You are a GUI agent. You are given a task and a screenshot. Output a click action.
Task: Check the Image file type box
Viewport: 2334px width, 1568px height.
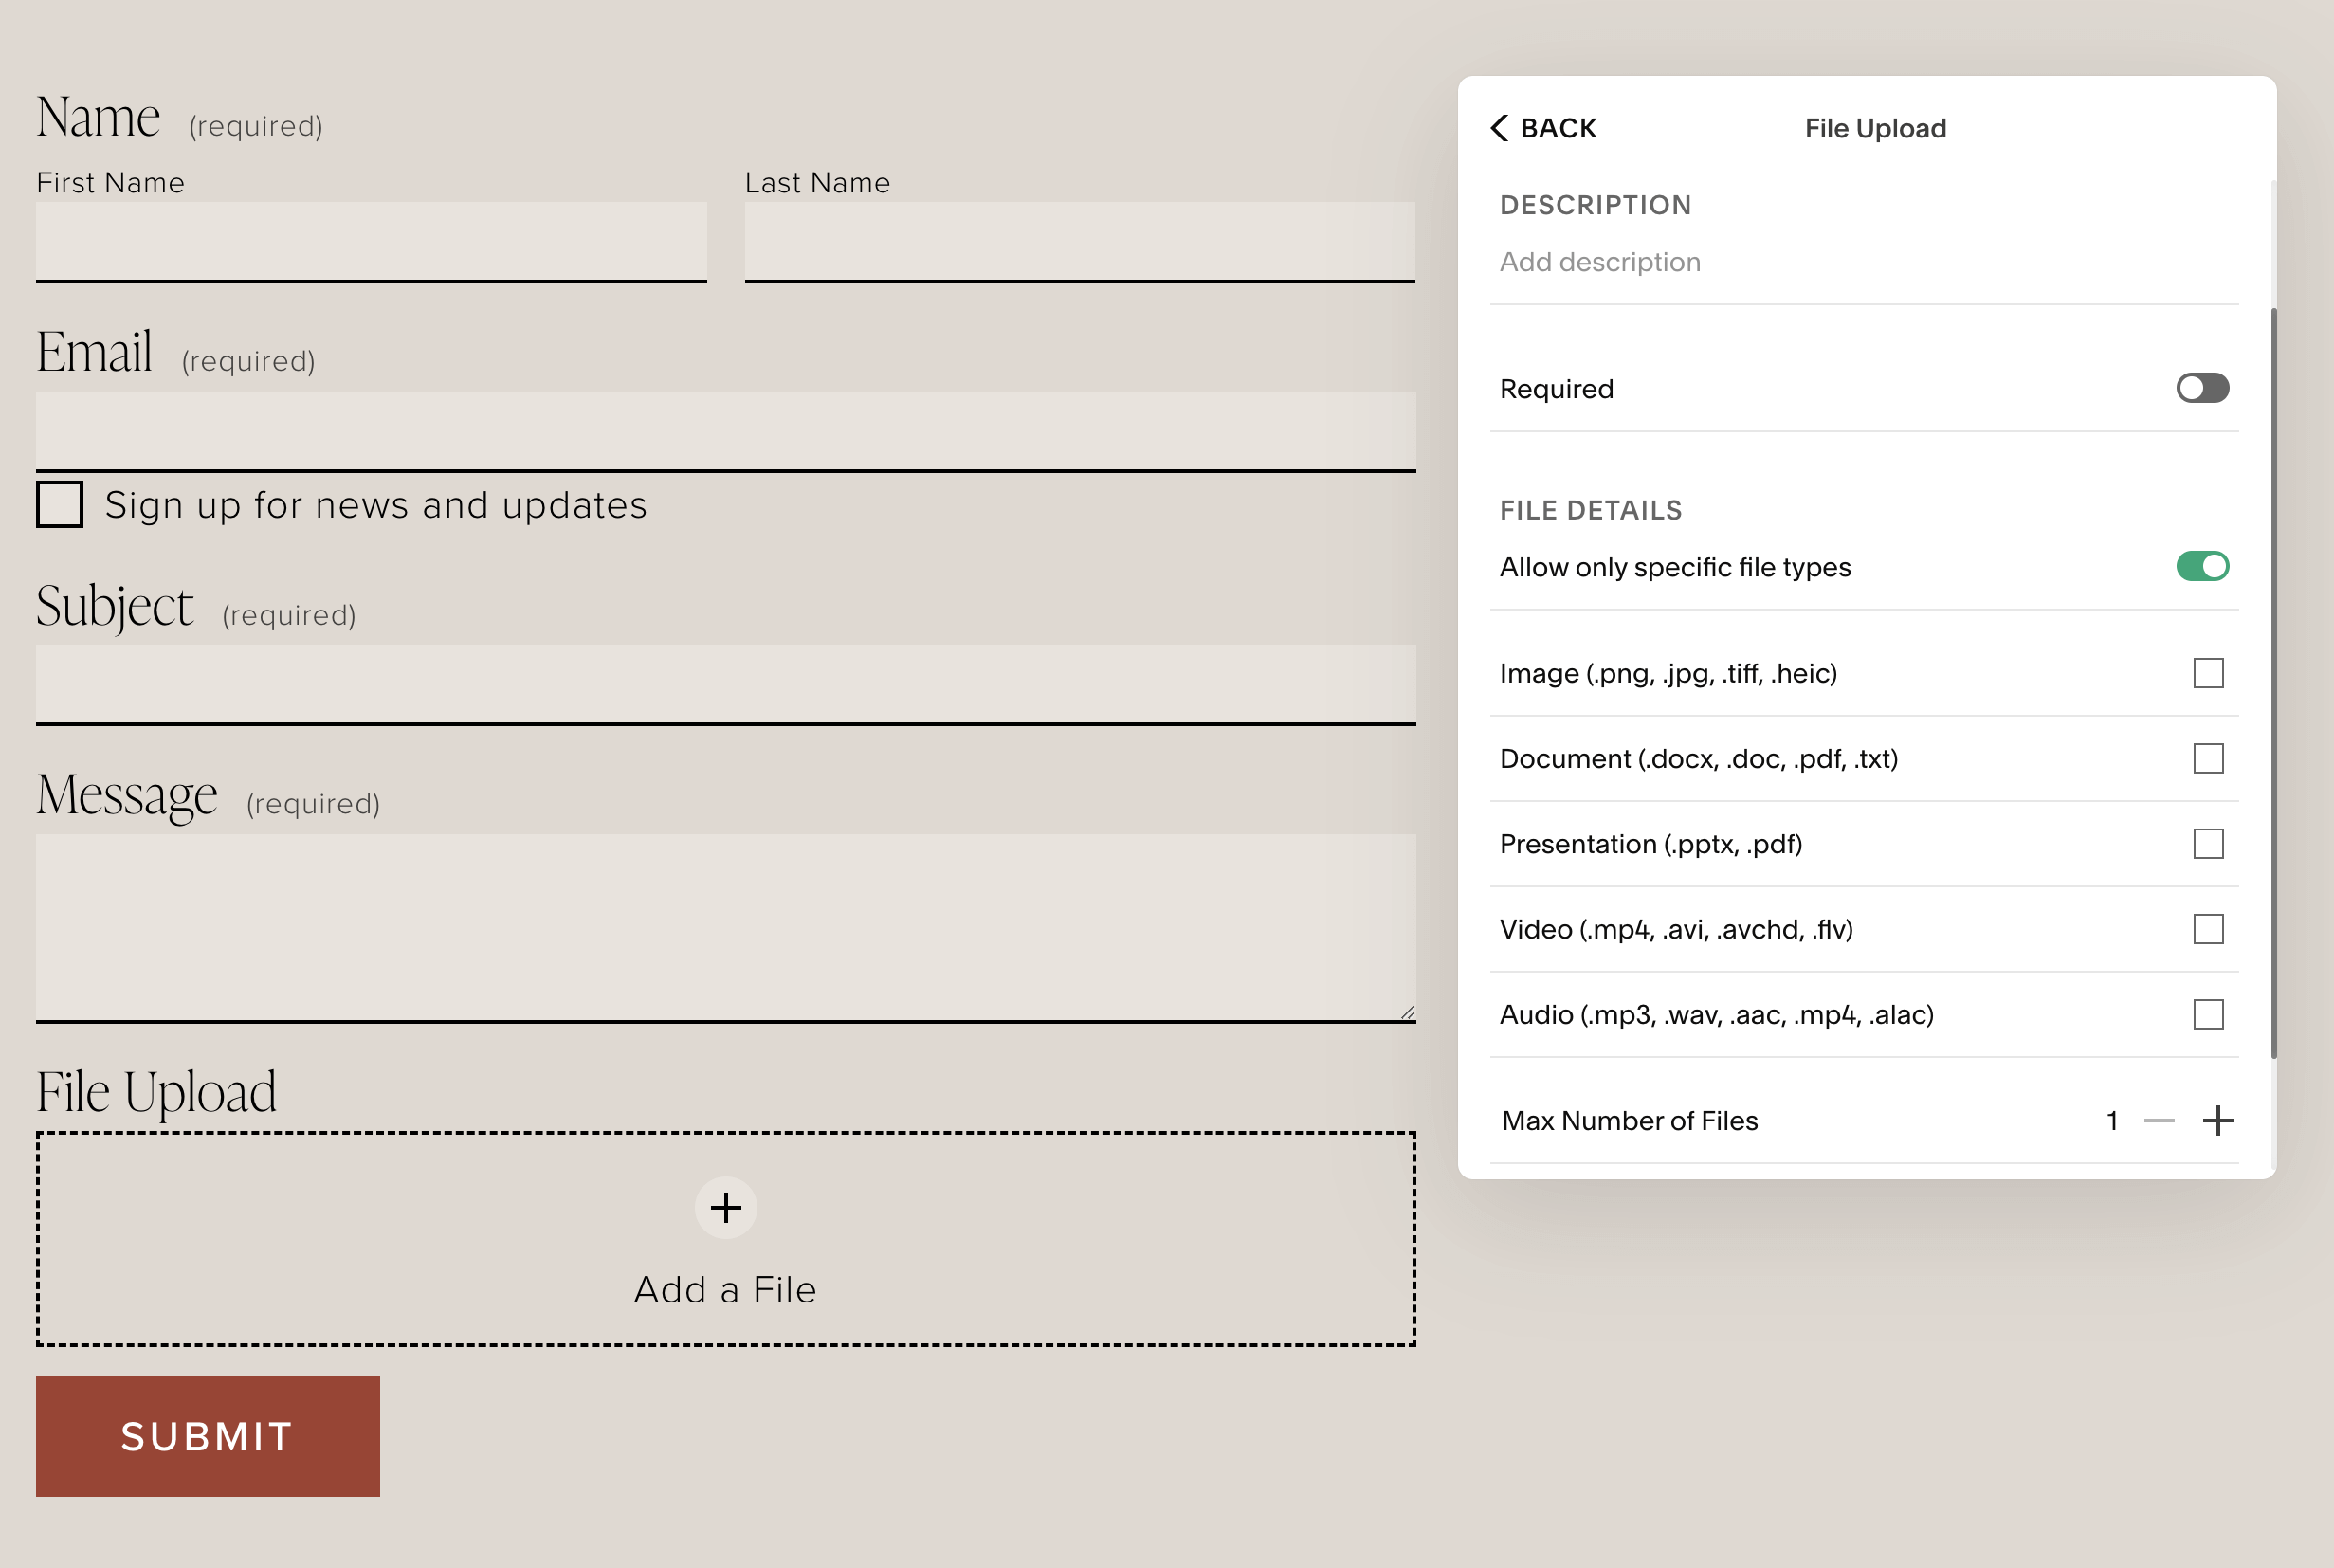(x=2208, y=673)
